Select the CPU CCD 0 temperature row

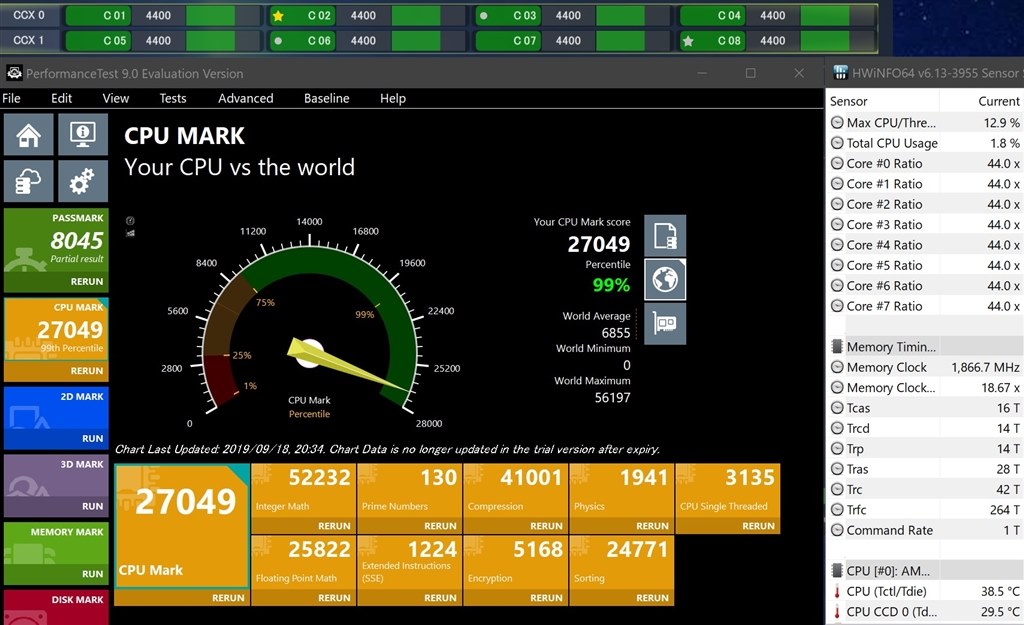click(x=925, y=612)
